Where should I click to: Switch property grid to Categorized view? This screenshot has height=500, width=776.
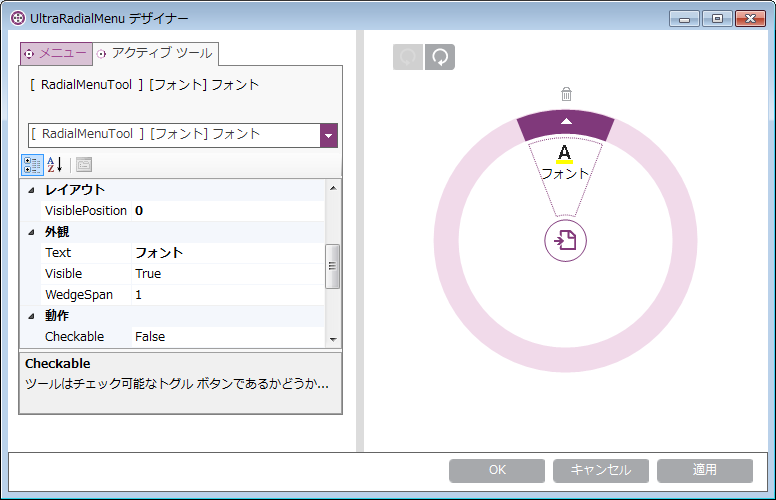[x=32, y=165]
